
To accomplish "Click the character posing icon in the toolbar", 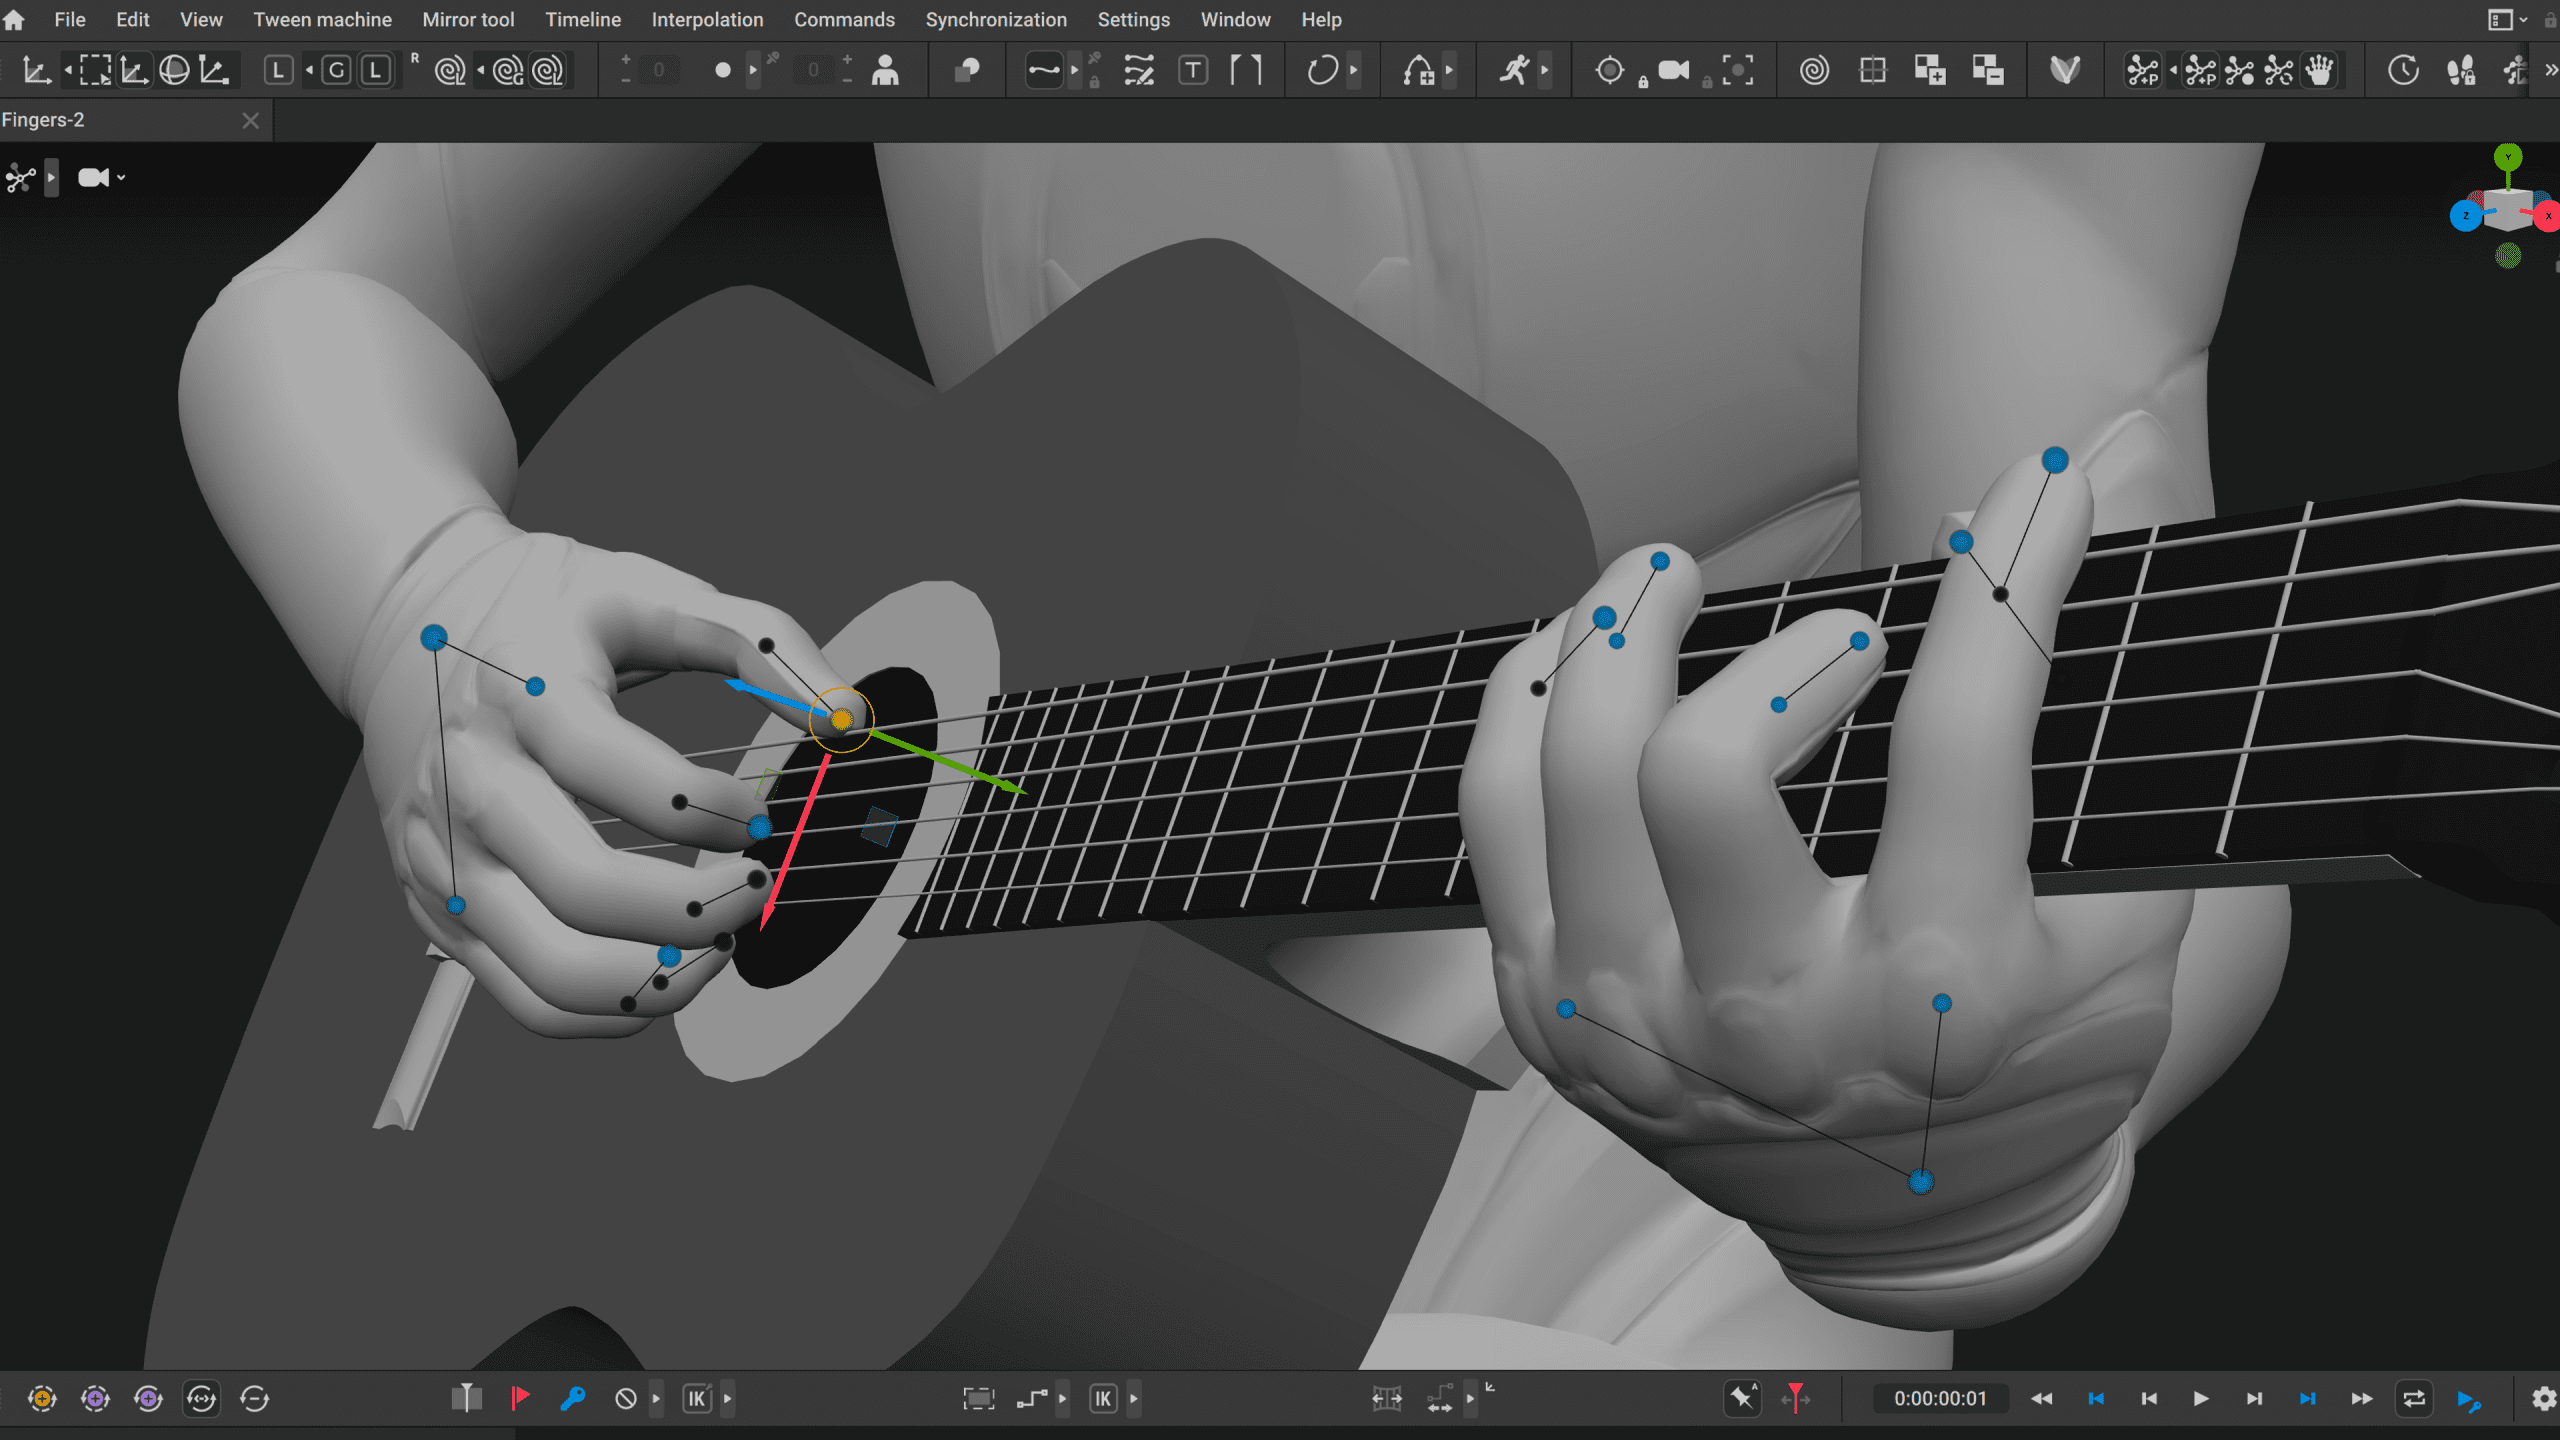I will pos(886,70).
